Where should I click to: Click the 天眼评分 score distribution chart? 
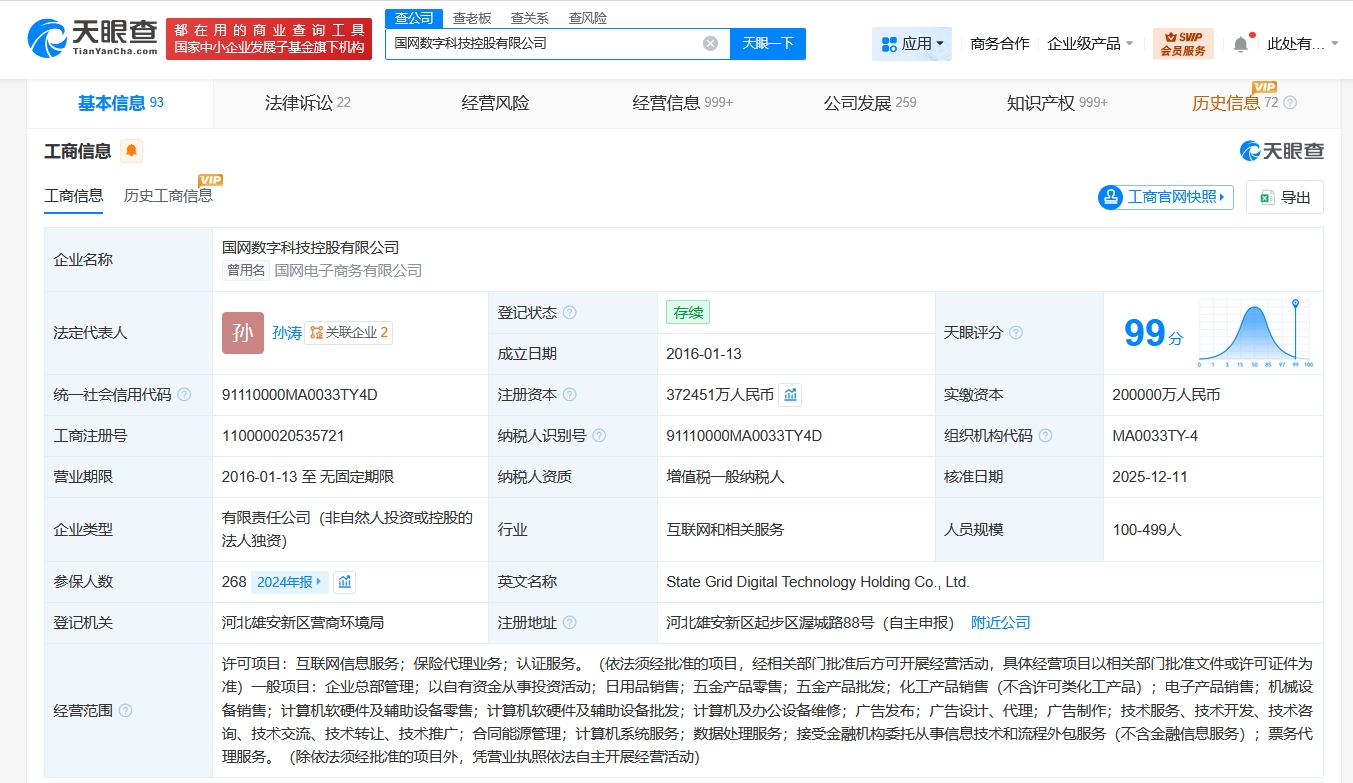pos(1254,333)
